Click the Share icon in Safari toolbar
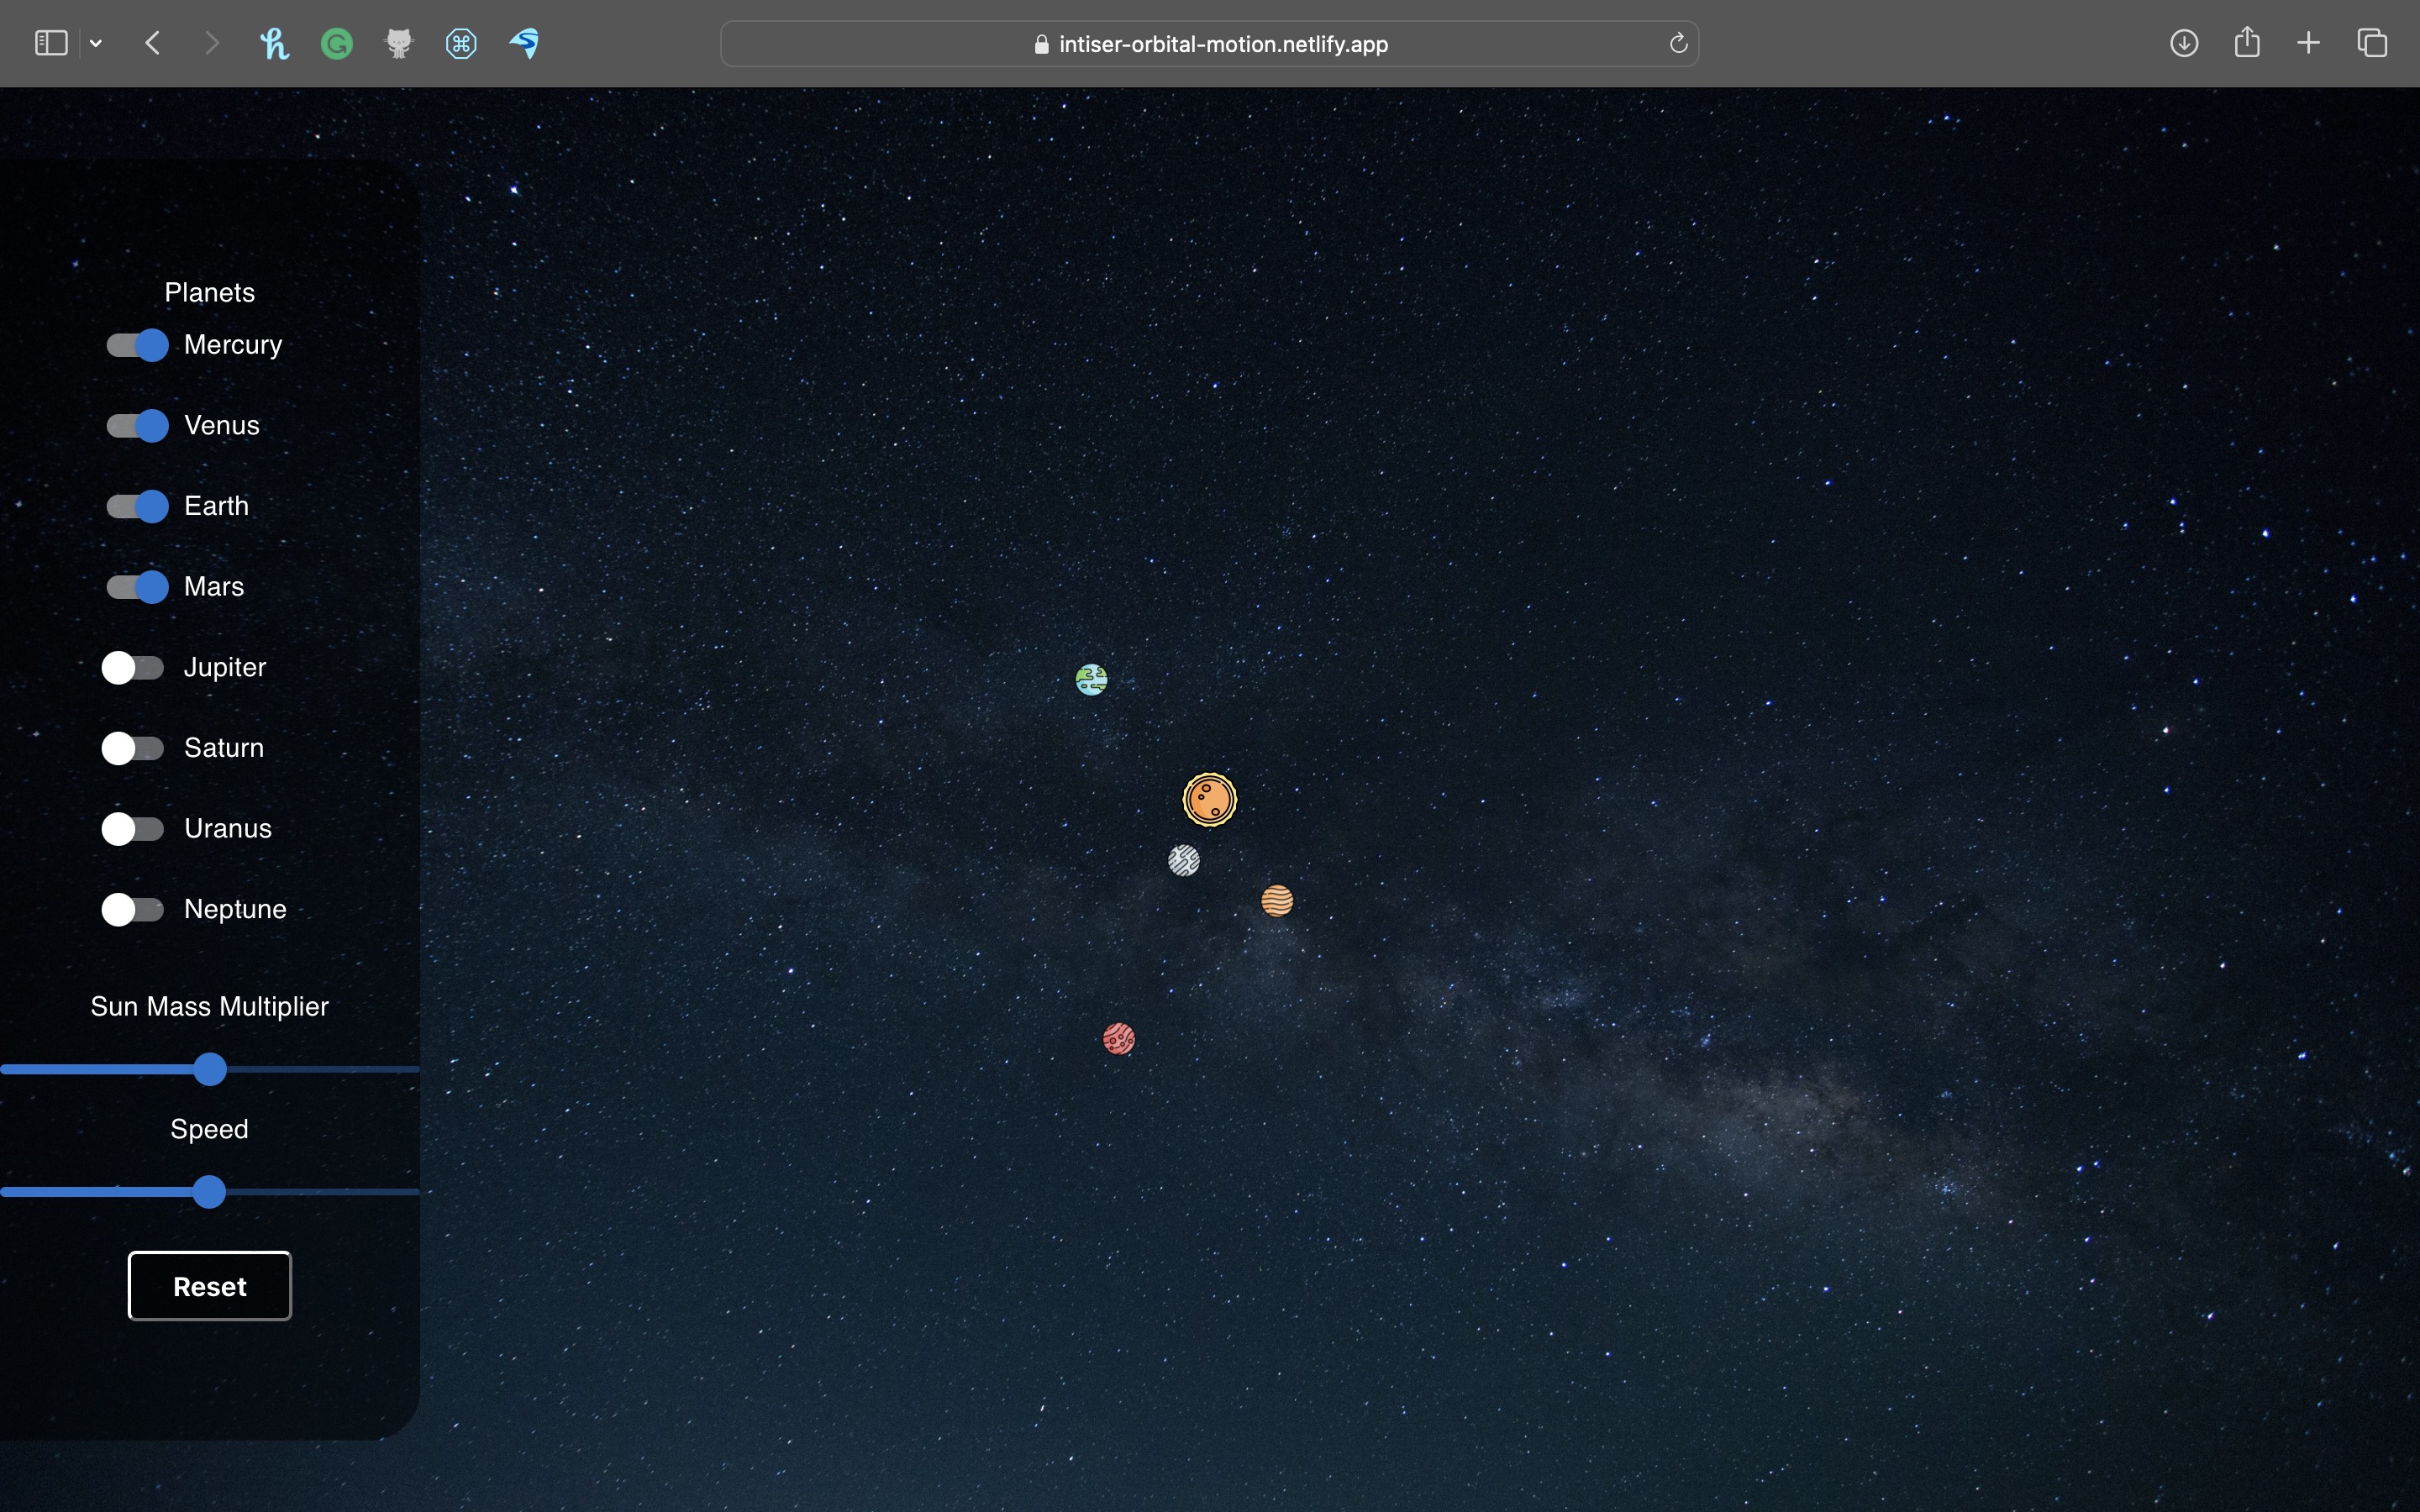 pos(2247,42)
